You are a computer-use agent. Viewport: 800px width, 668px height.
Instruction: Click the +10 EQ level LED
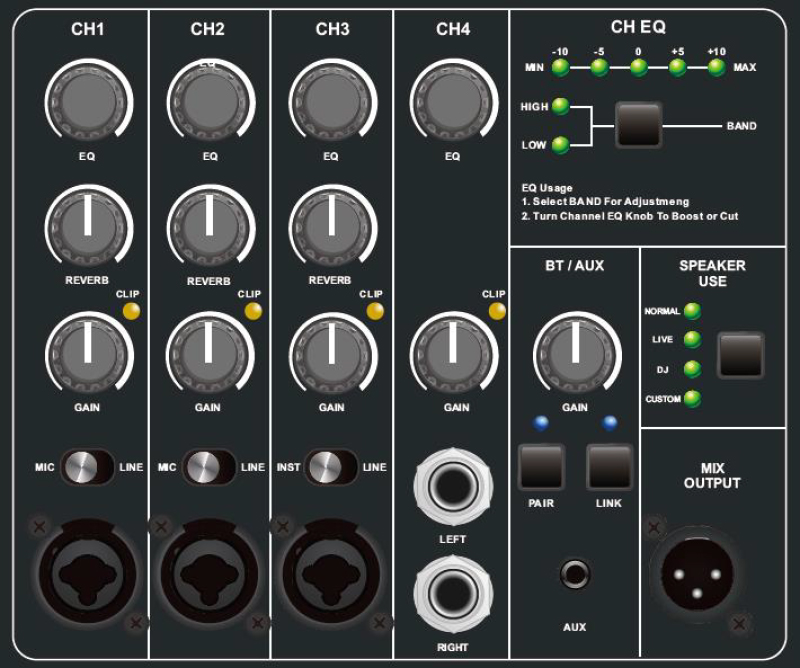pos(716,67)
